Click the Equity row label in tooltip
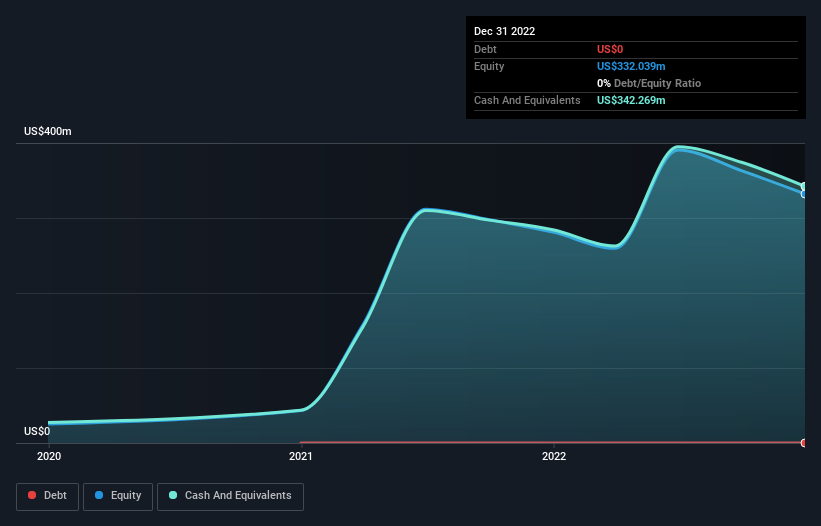821x526 pixels. point(489,66)
